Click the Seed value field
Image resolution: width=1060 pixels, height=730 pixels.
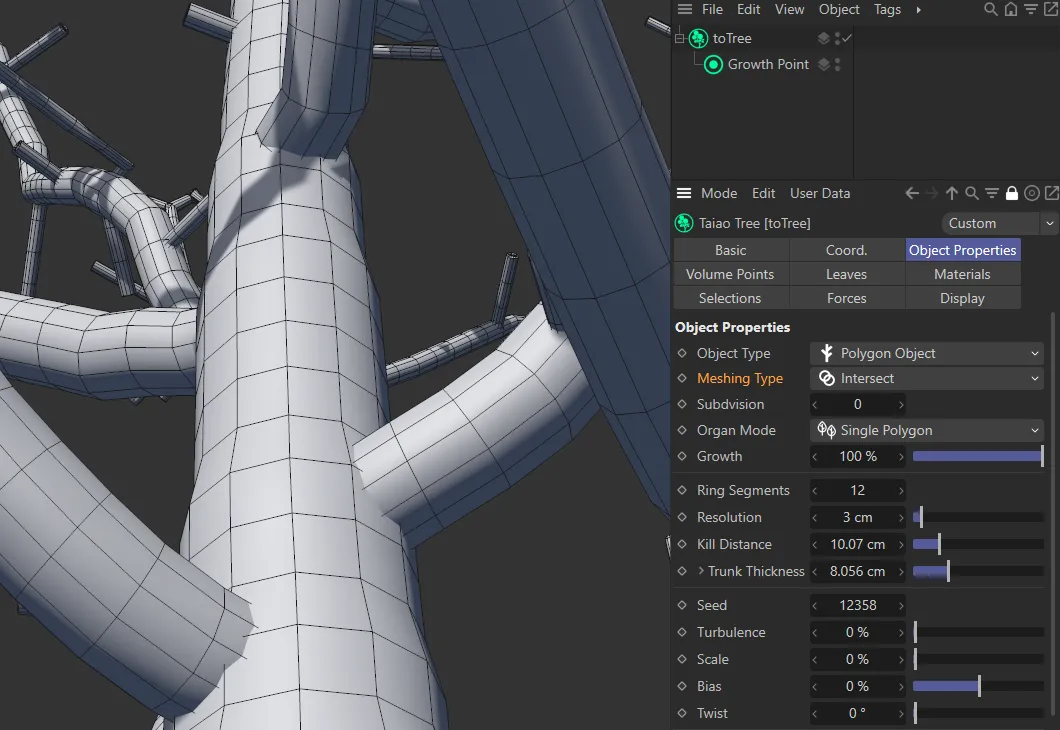click(858, 605)
